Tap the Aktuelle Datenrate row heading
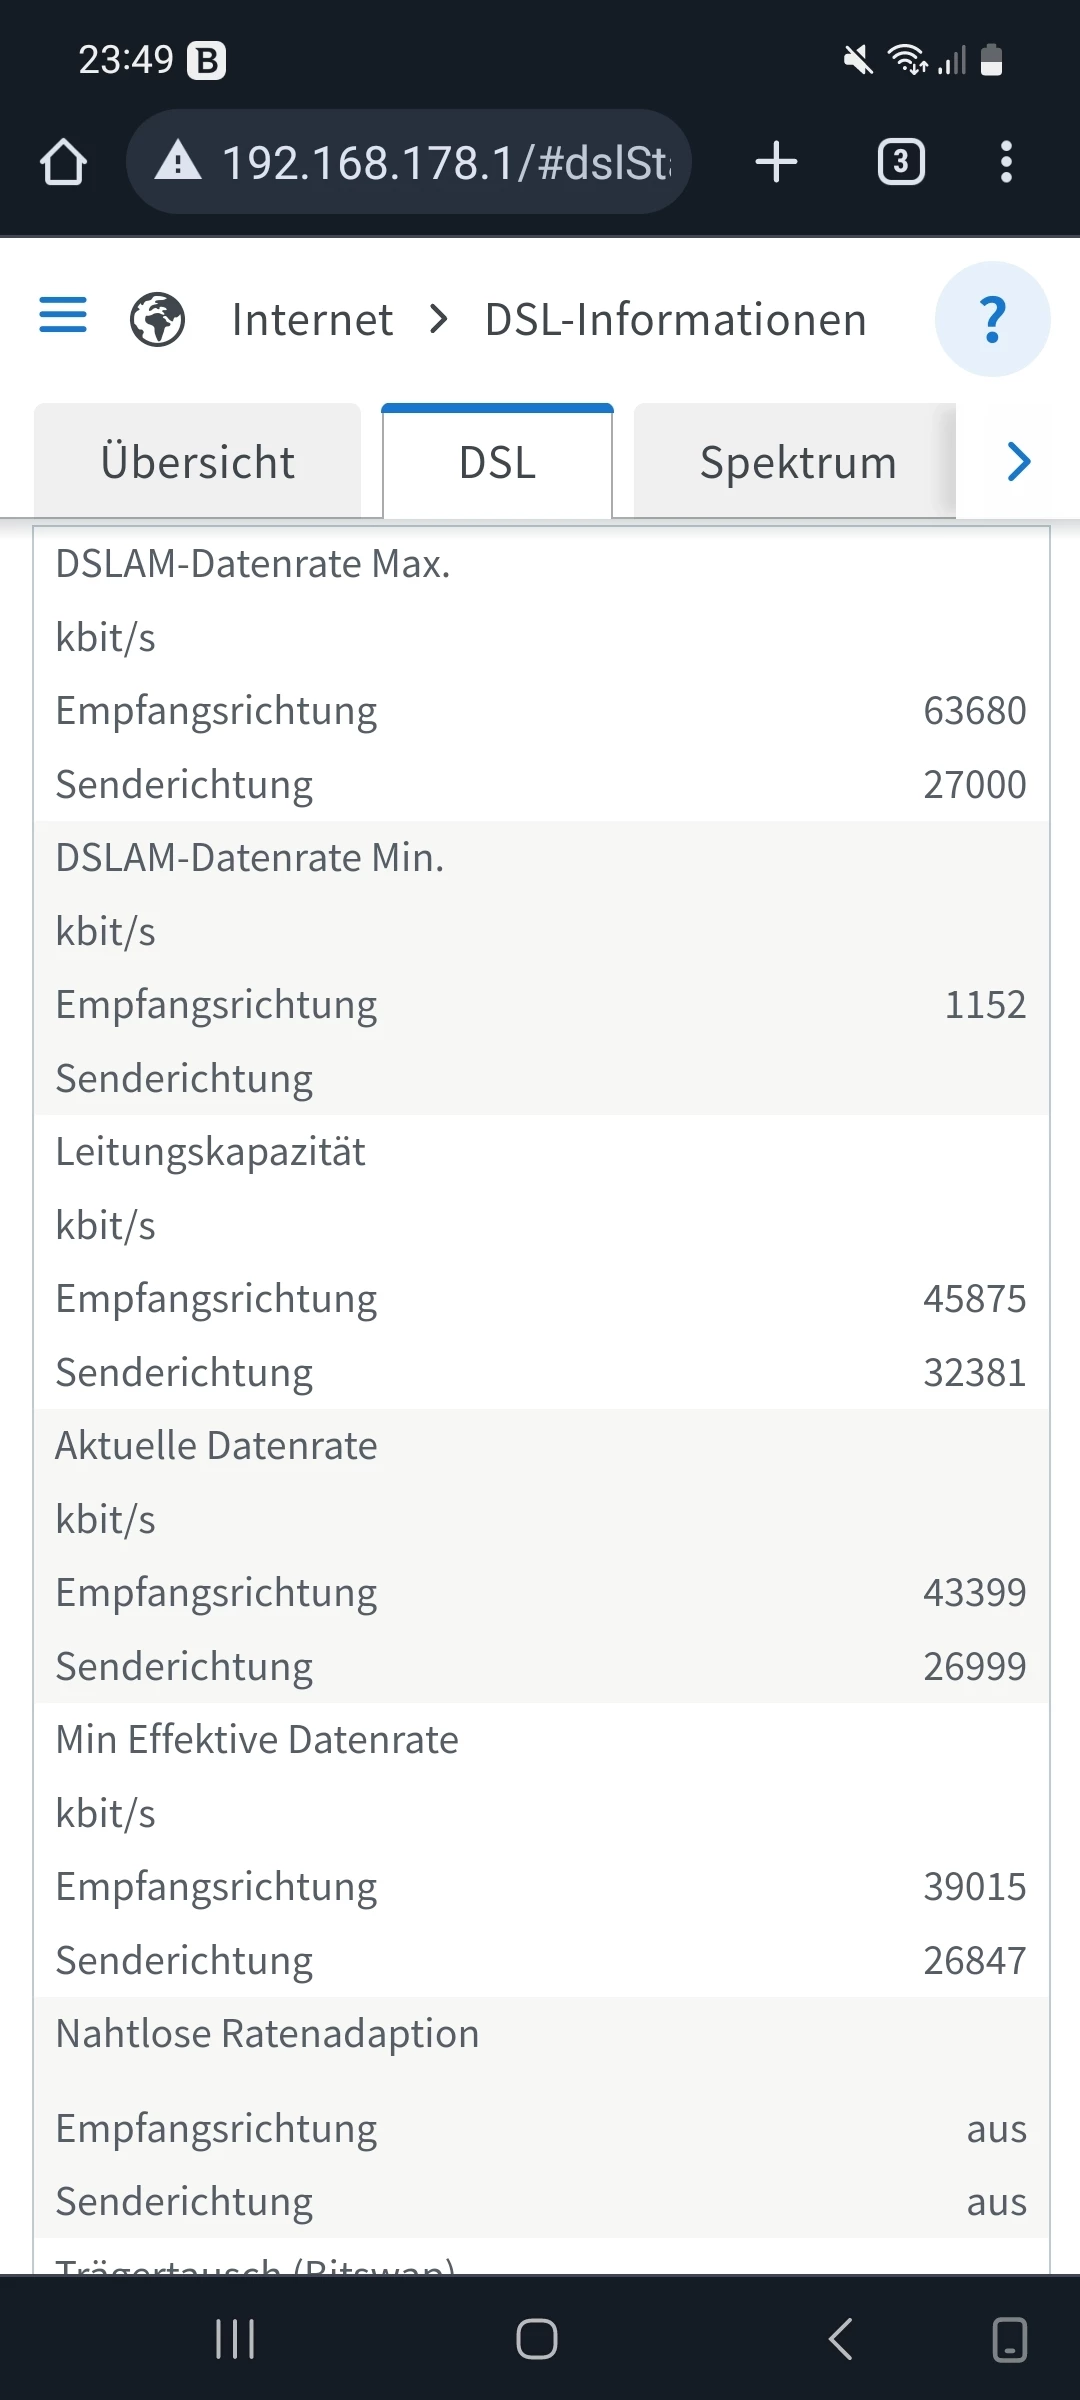 [217, 1446]
